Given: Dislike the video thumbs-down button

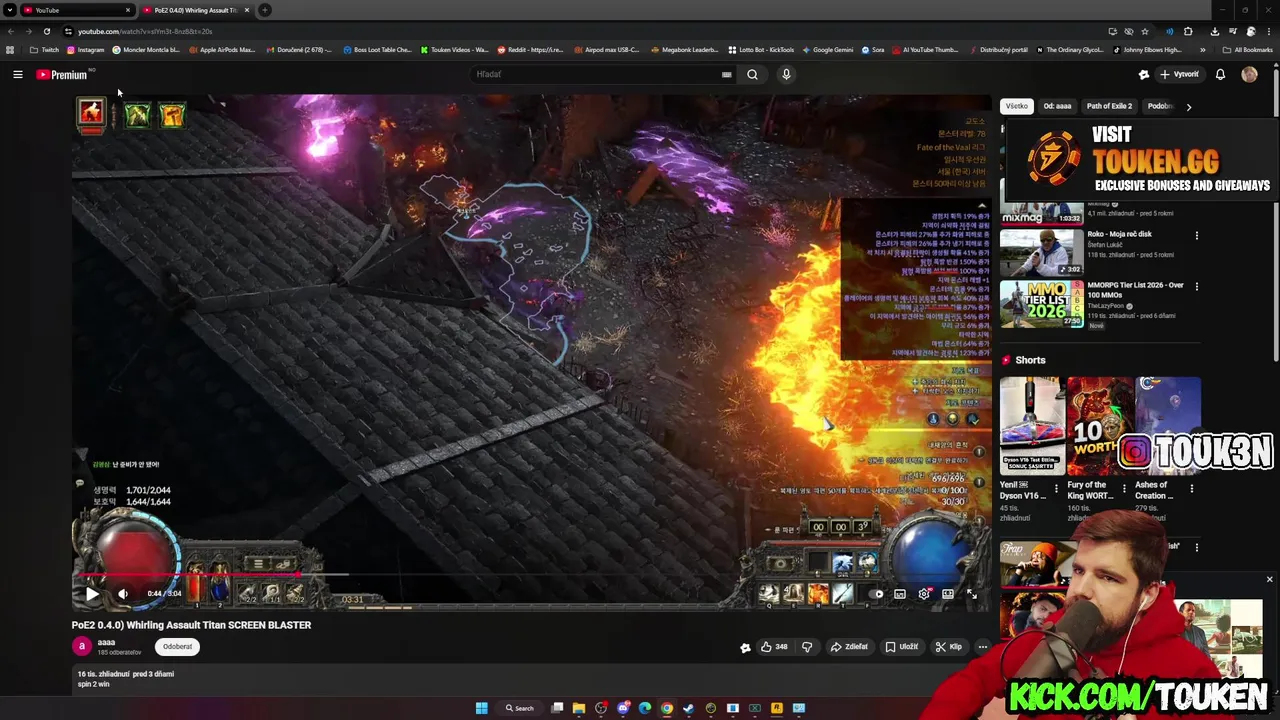Looking at the screenshot, I should pyautogui.click(x=807, y=647).
